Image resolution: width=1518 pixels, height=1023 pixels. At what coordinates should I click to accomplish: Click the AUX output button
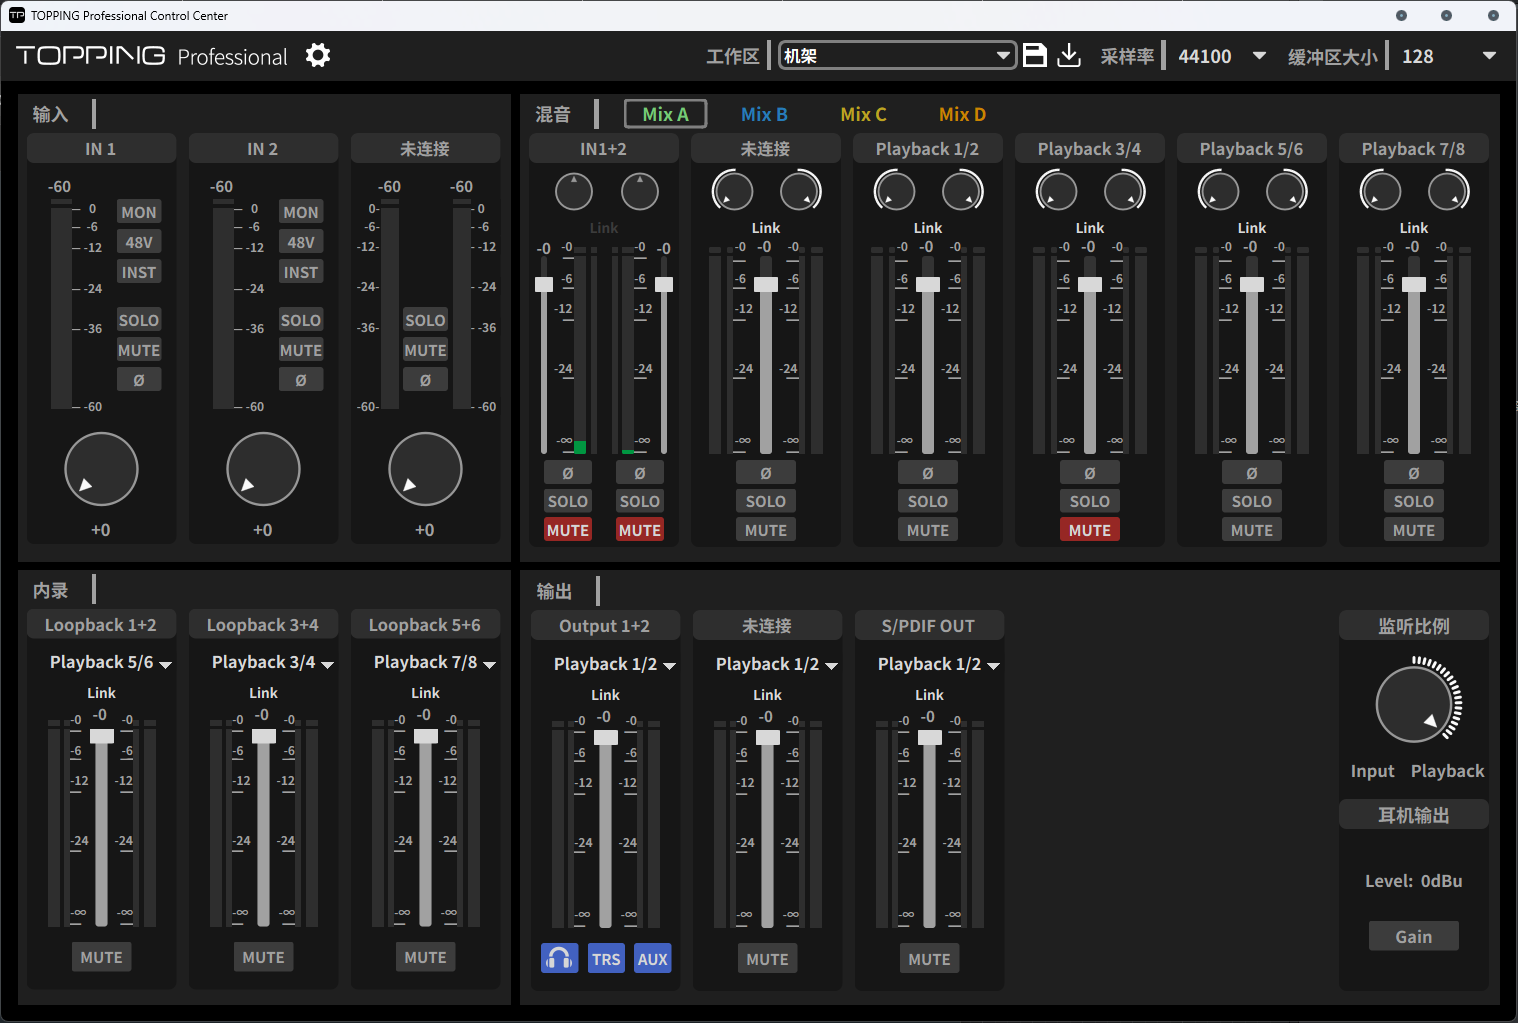click(x=652, y=959)
